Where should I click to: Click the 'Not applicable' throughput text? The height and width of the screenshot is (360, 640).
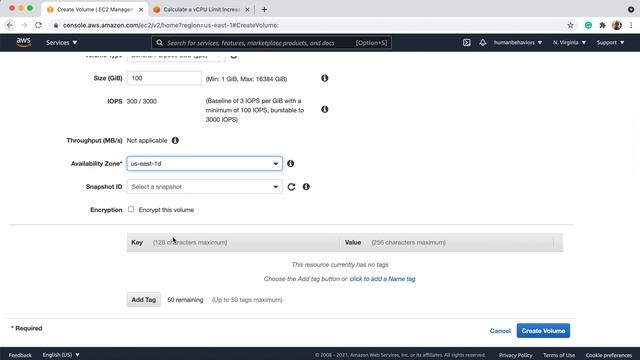coord(147,140)
